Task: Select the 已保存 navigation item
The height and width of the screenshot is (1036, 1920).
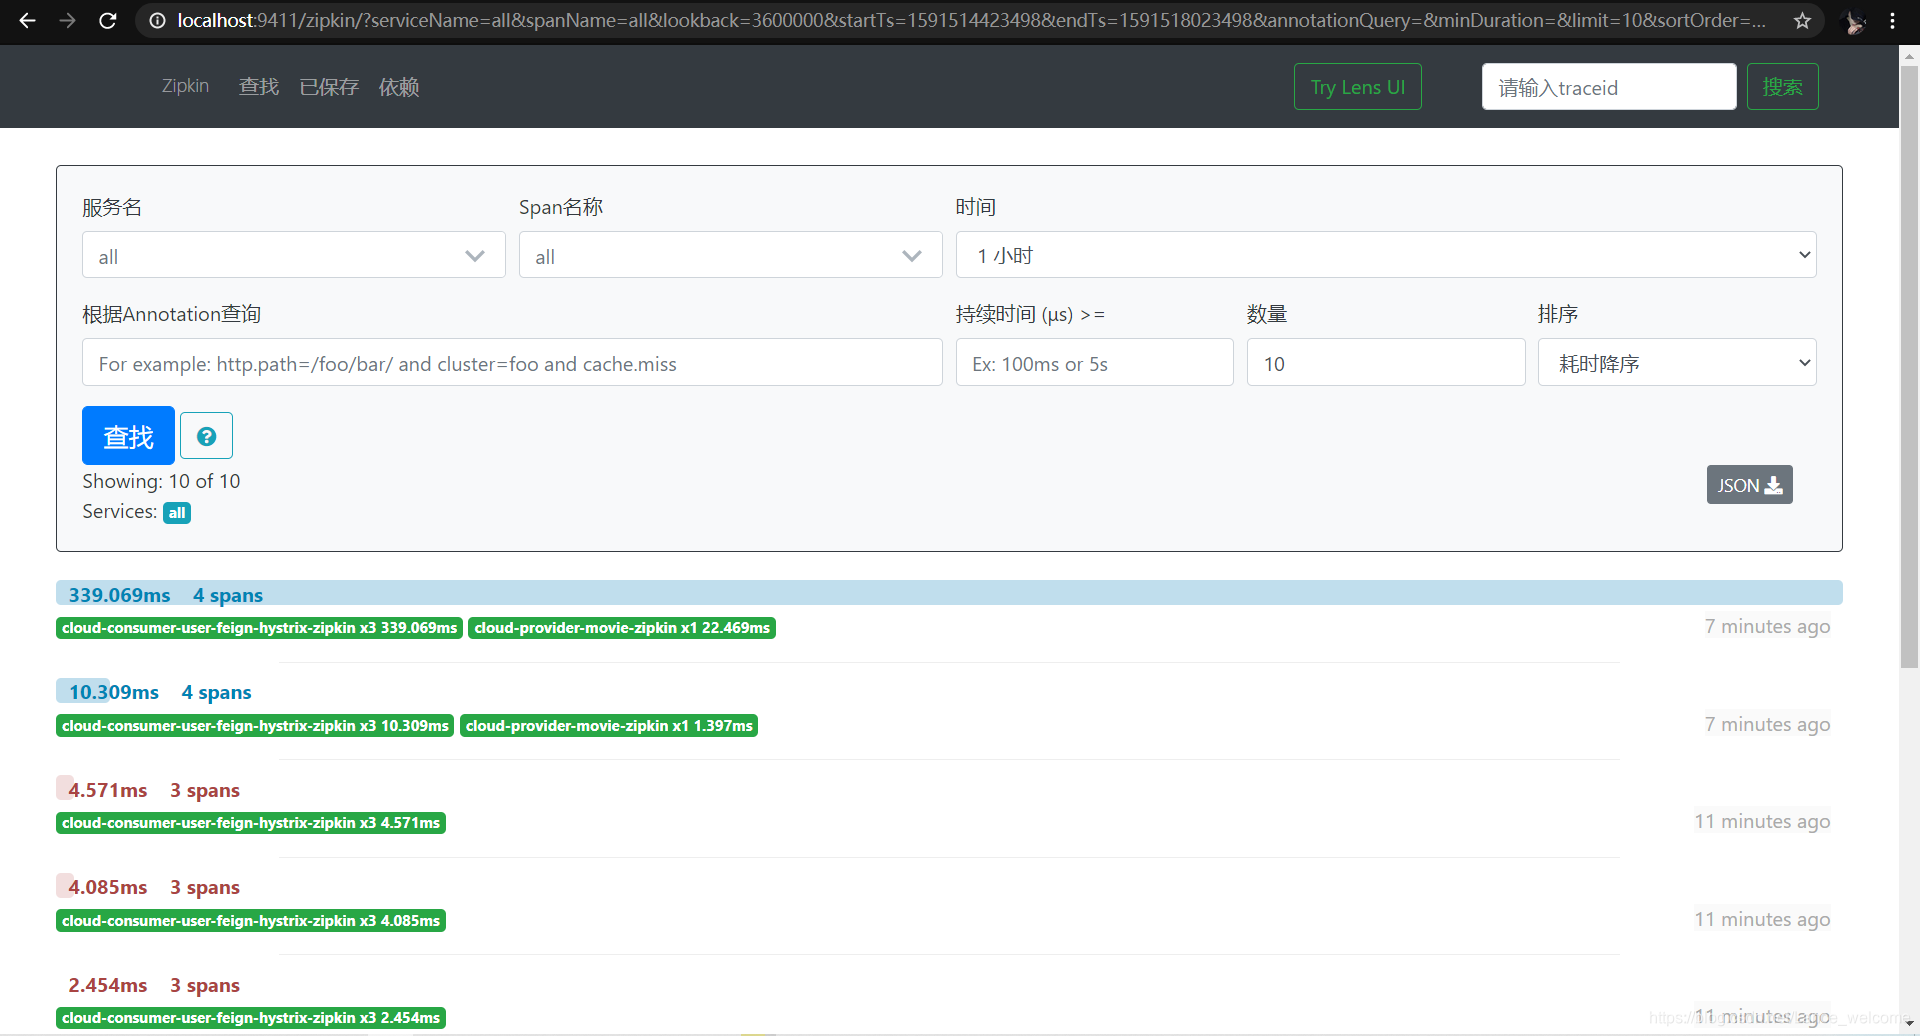Action: pos(329,87)
